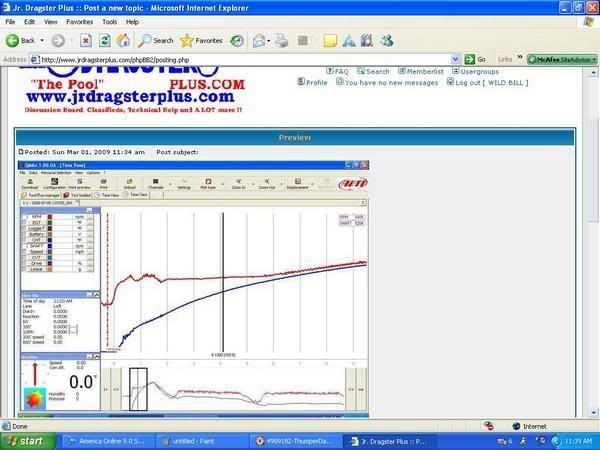
Task: Open the Zoom In dropdown arrow
Action: (253, 184)
